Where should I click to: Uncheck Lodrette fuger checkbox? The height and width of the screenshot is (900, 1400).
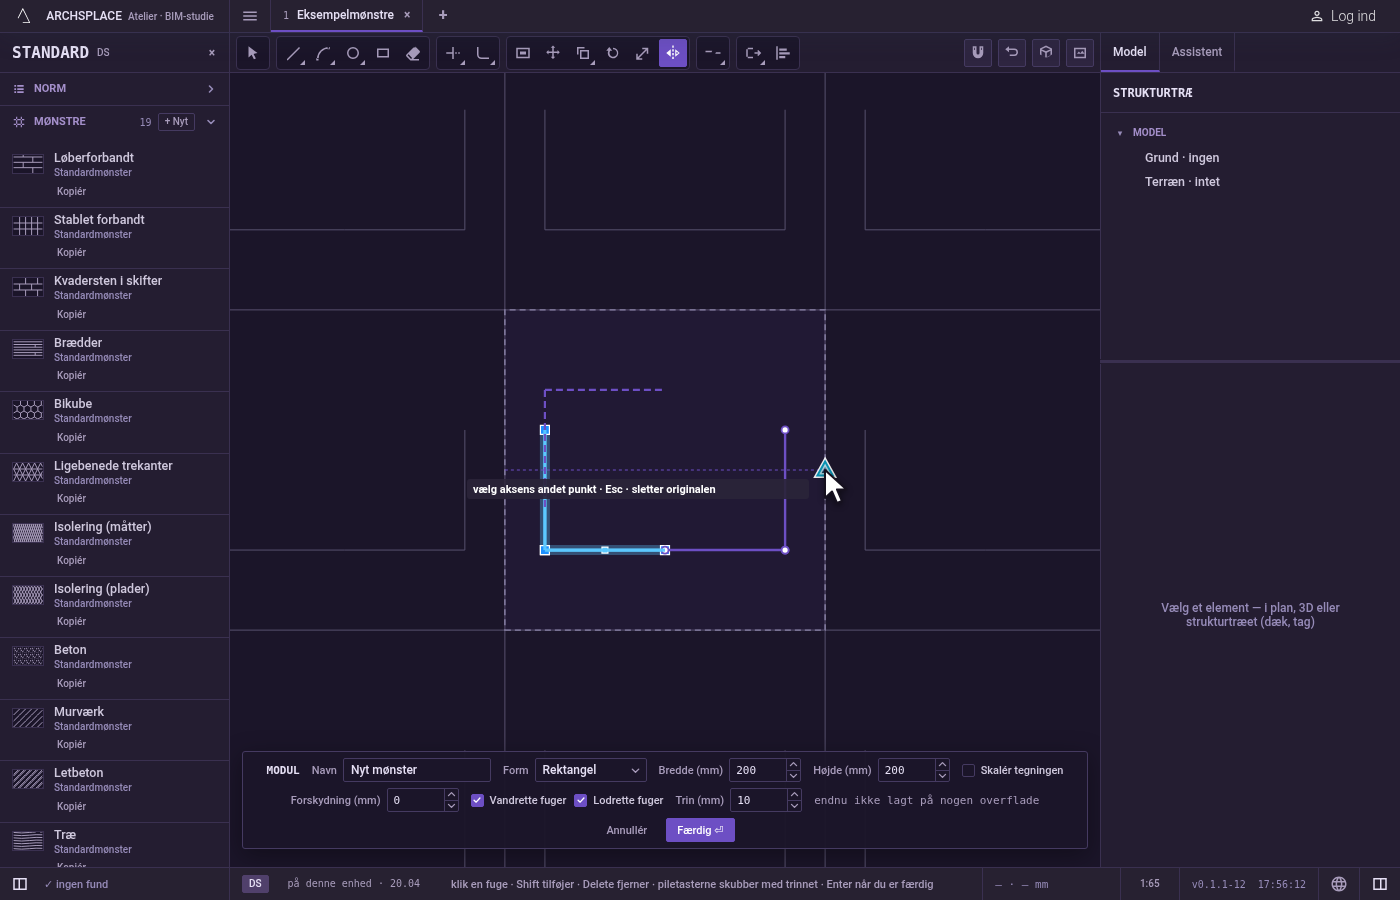pos(581,800)
